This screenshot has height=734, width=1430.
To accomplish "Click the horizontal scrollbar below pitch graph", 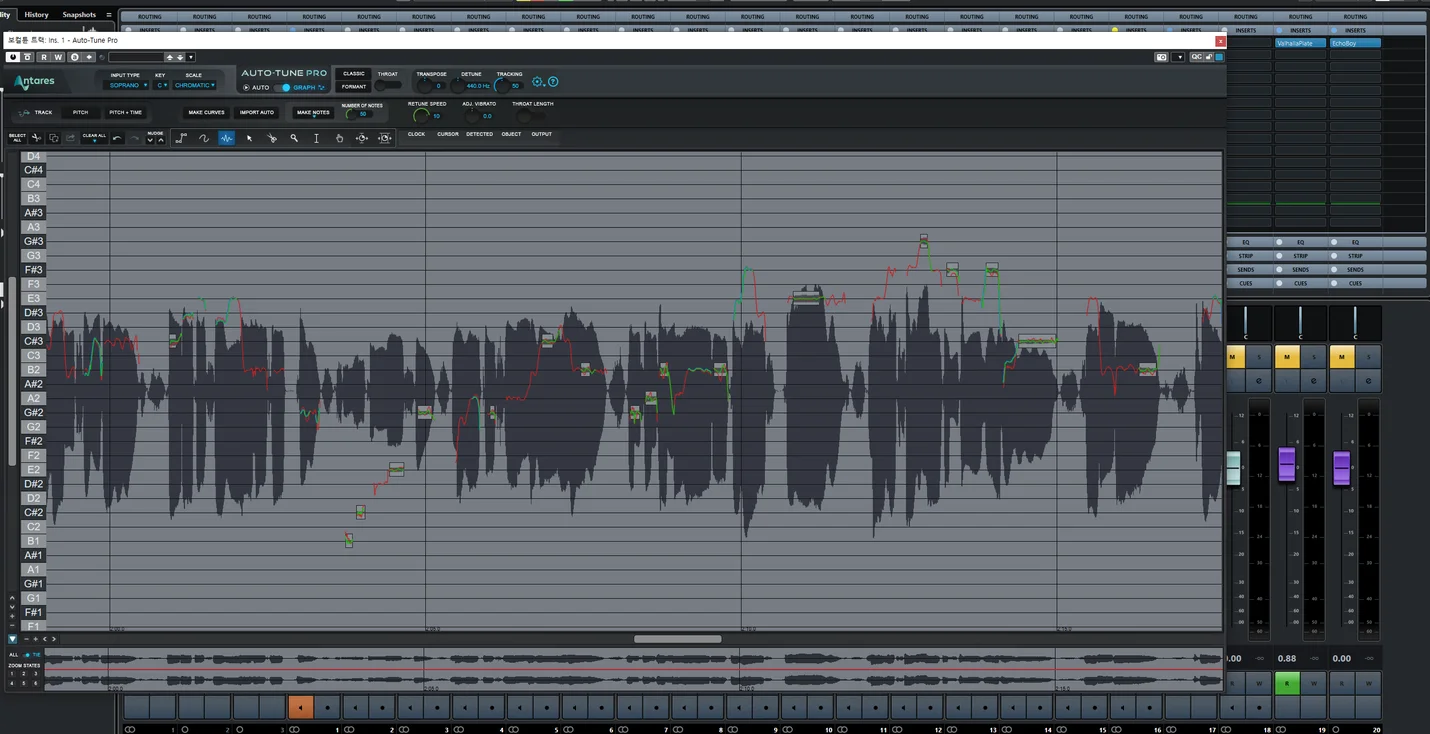I will pos(677,639).
